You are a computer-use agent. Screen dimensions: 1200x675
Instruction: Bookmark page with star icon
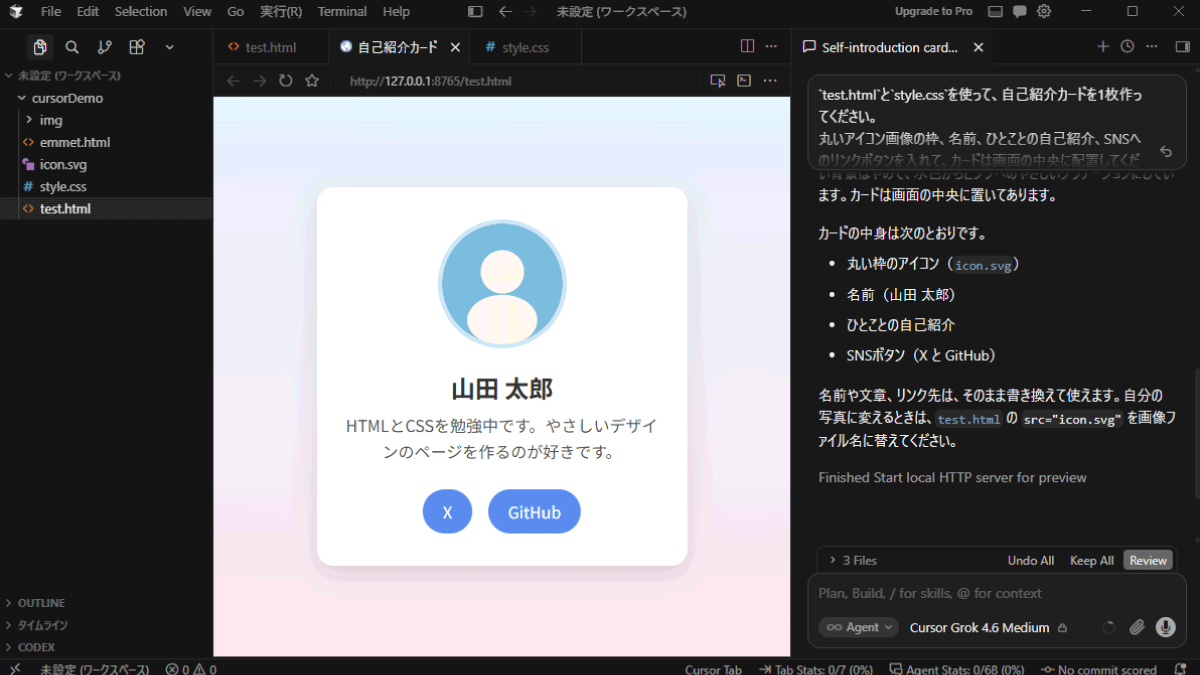click(x=312, y=81)
